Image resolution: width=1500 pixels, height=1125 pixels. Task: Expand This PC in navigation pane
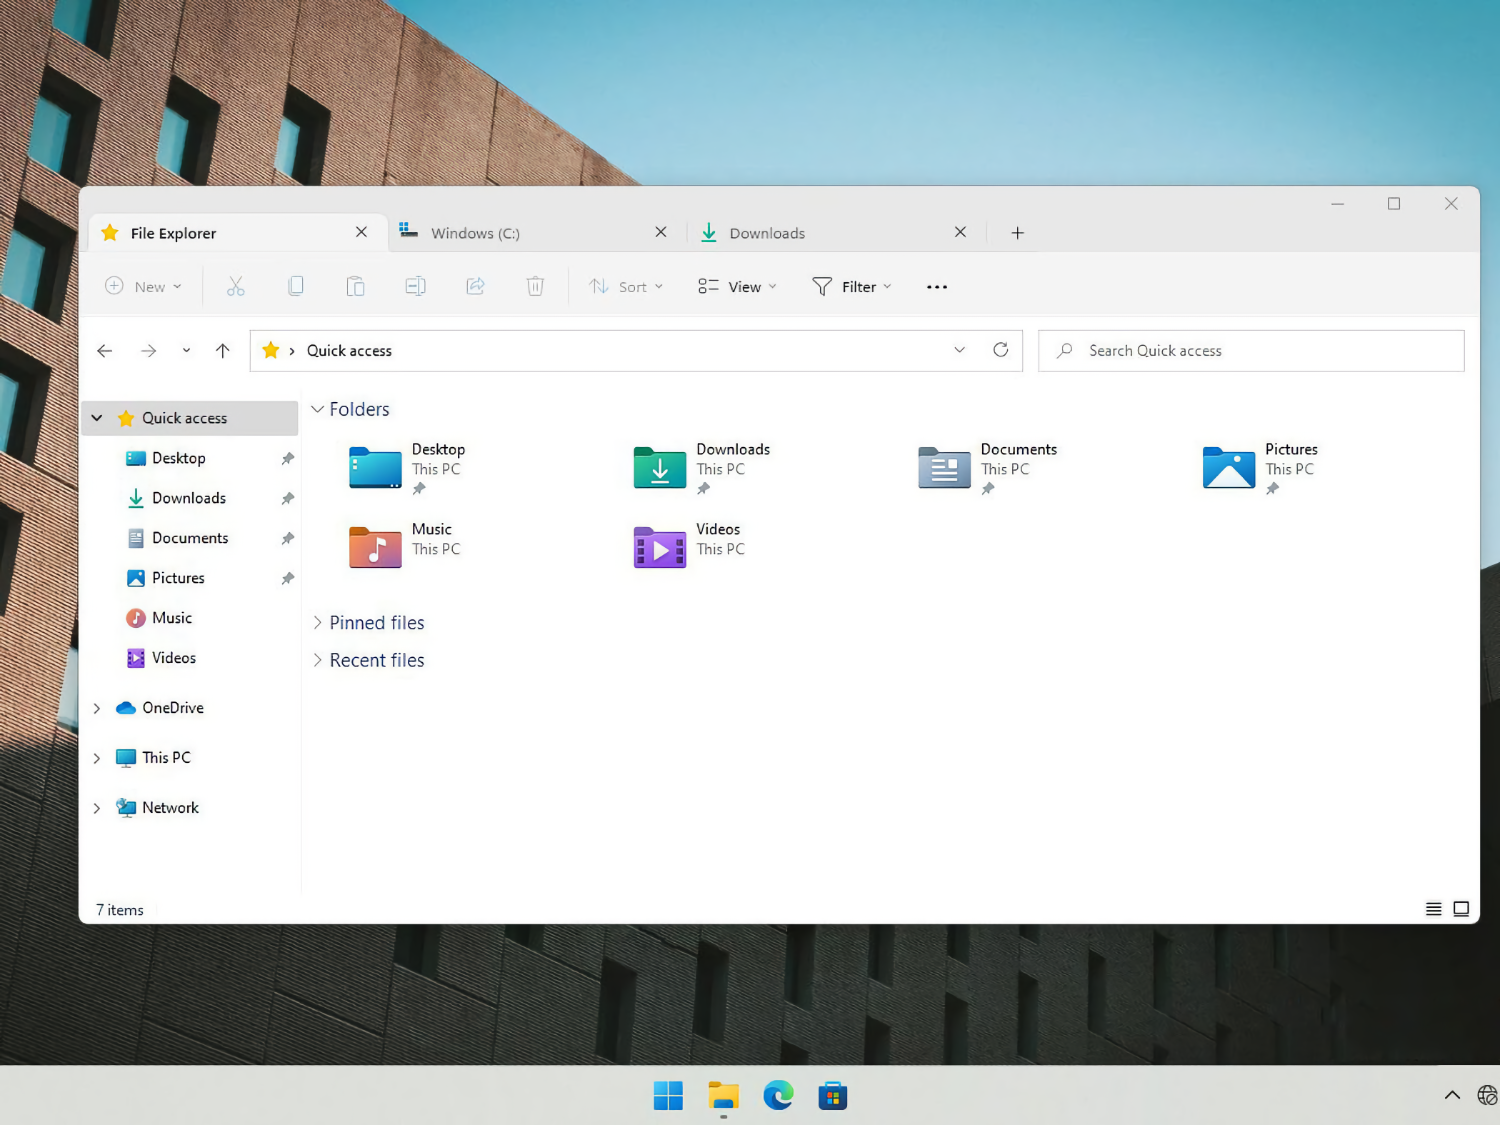click(x=97, y=758)
